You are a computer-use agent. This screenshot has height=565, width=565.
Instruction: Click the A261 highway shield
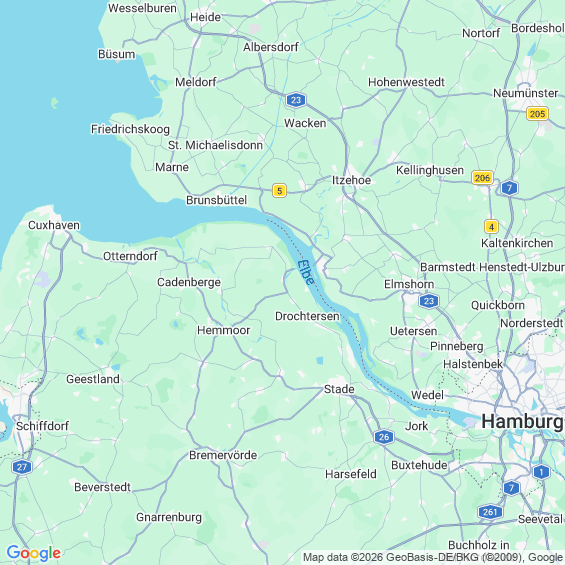(490, 512)
